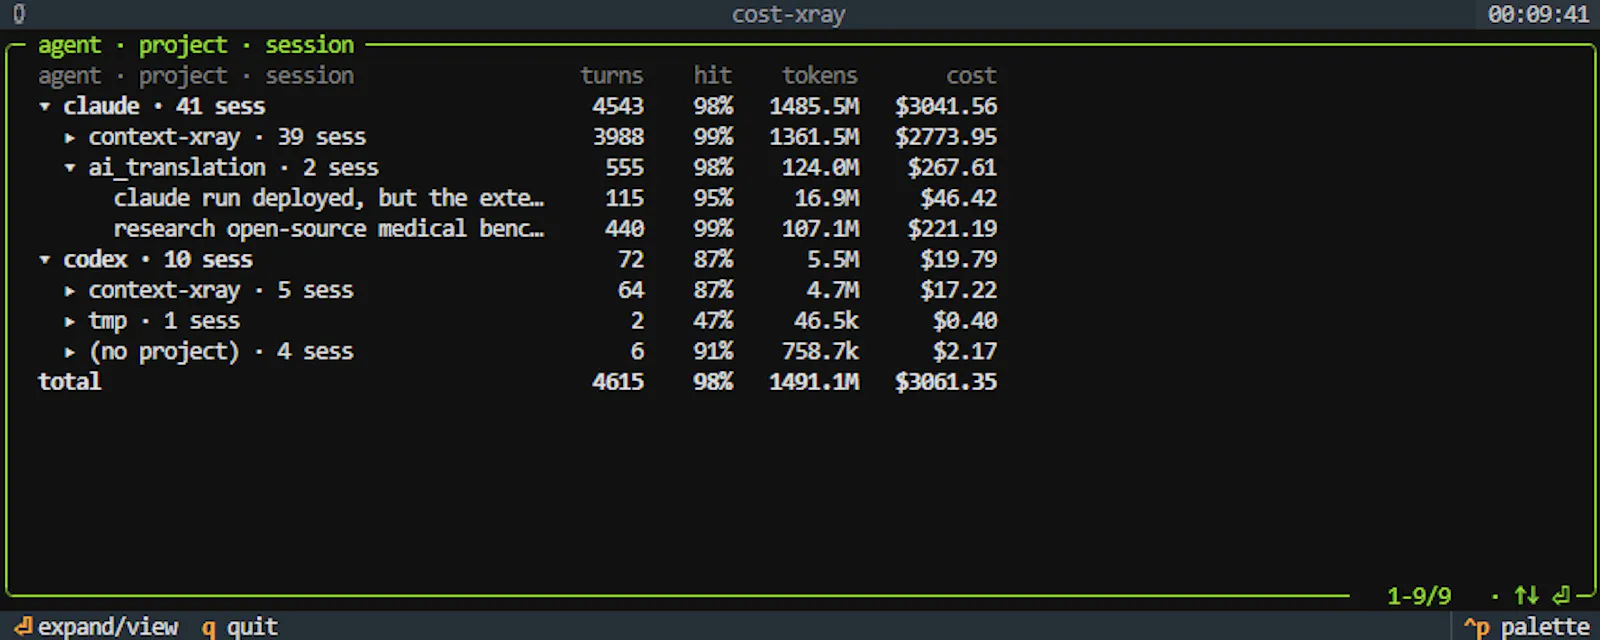1600x640 pixels.
Task: Click the 16.9M tokens cell
Action: (826, 198)
